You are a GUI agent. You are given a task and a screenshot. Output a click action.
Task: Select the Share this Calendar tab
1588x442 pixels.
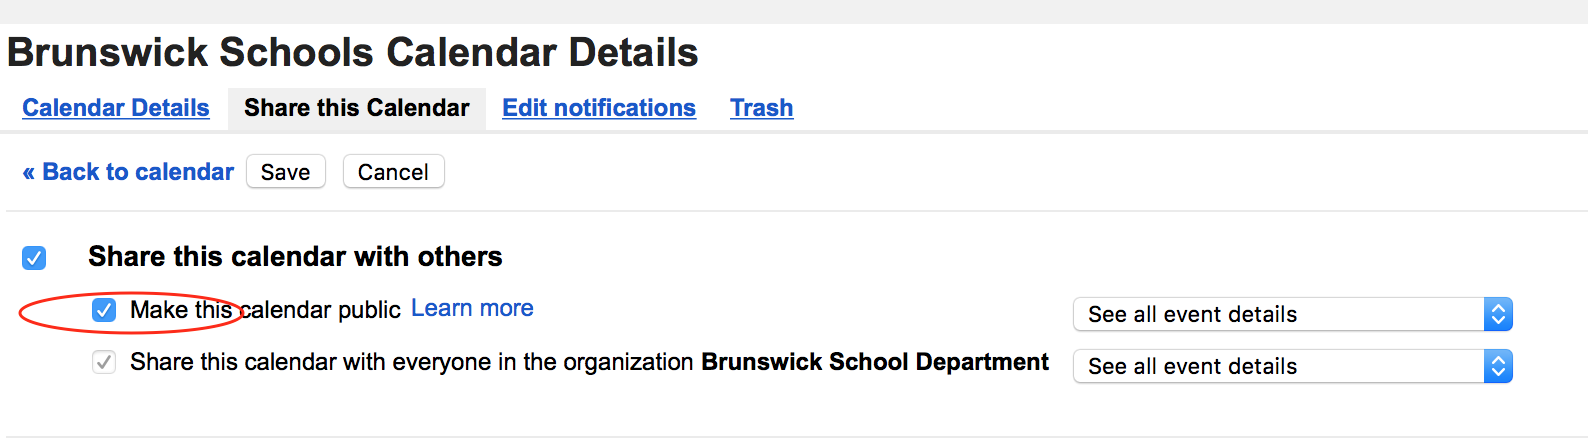(357, 108)
